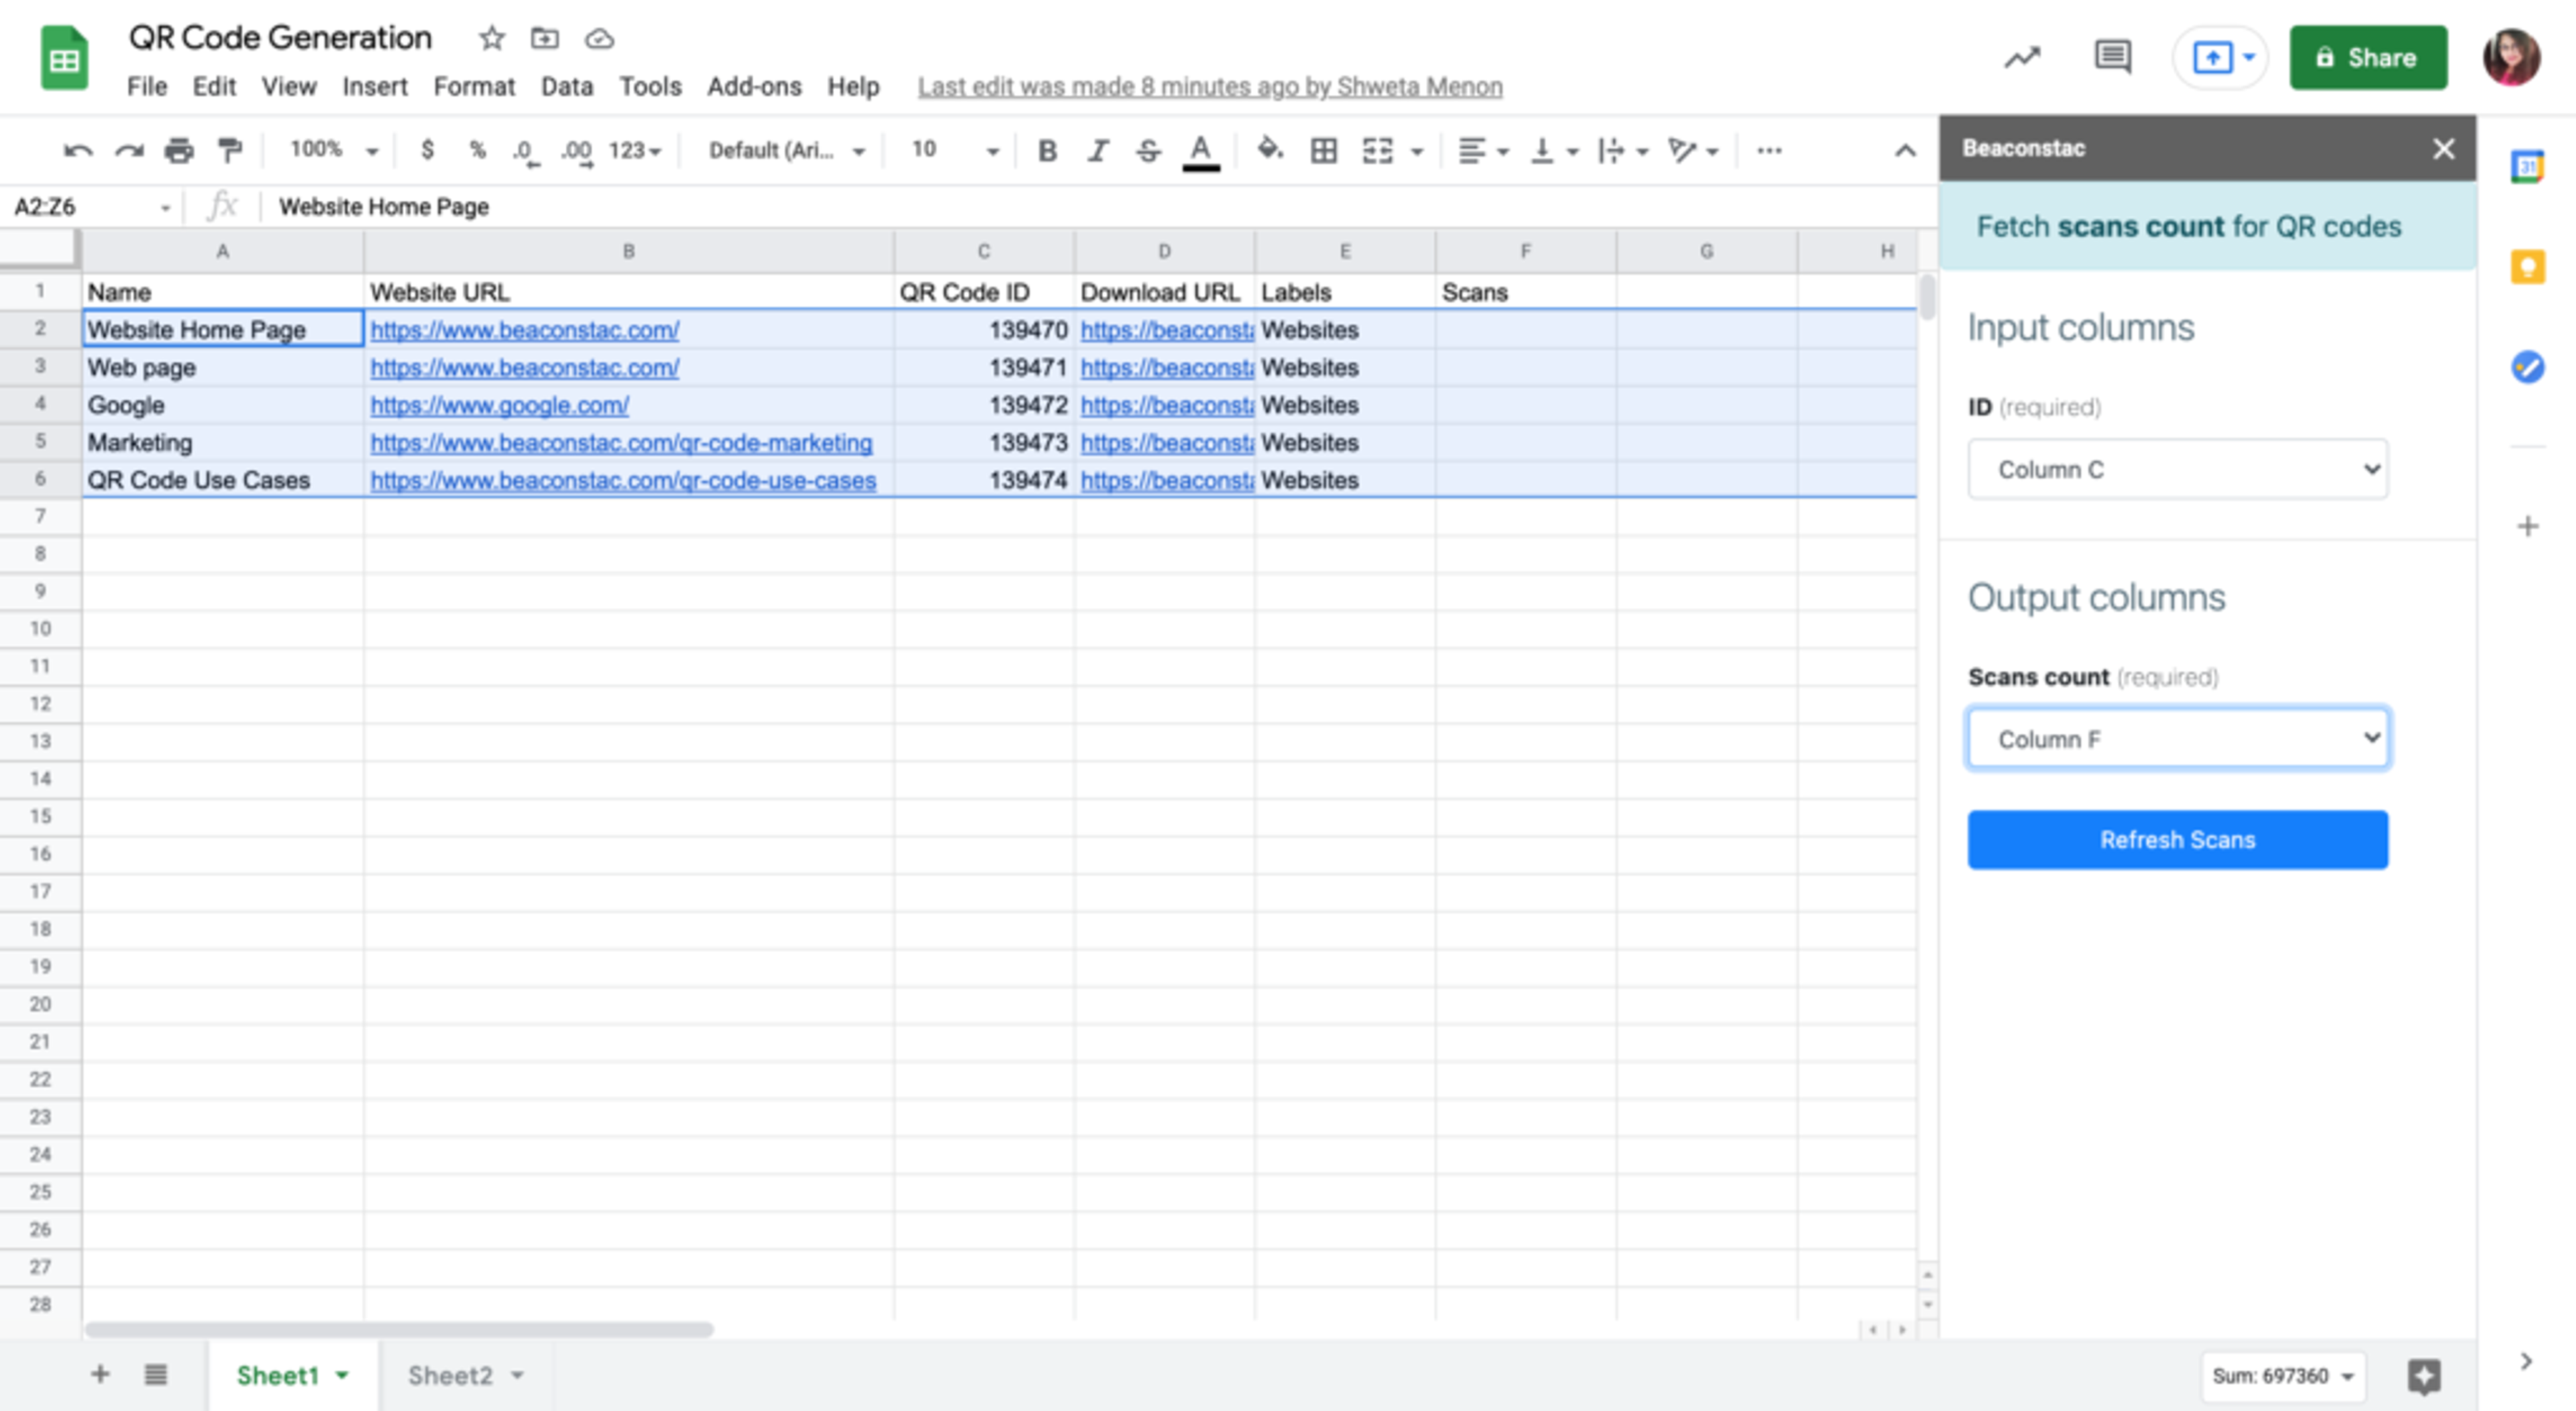Open the Edit menu

pos(214,87)
